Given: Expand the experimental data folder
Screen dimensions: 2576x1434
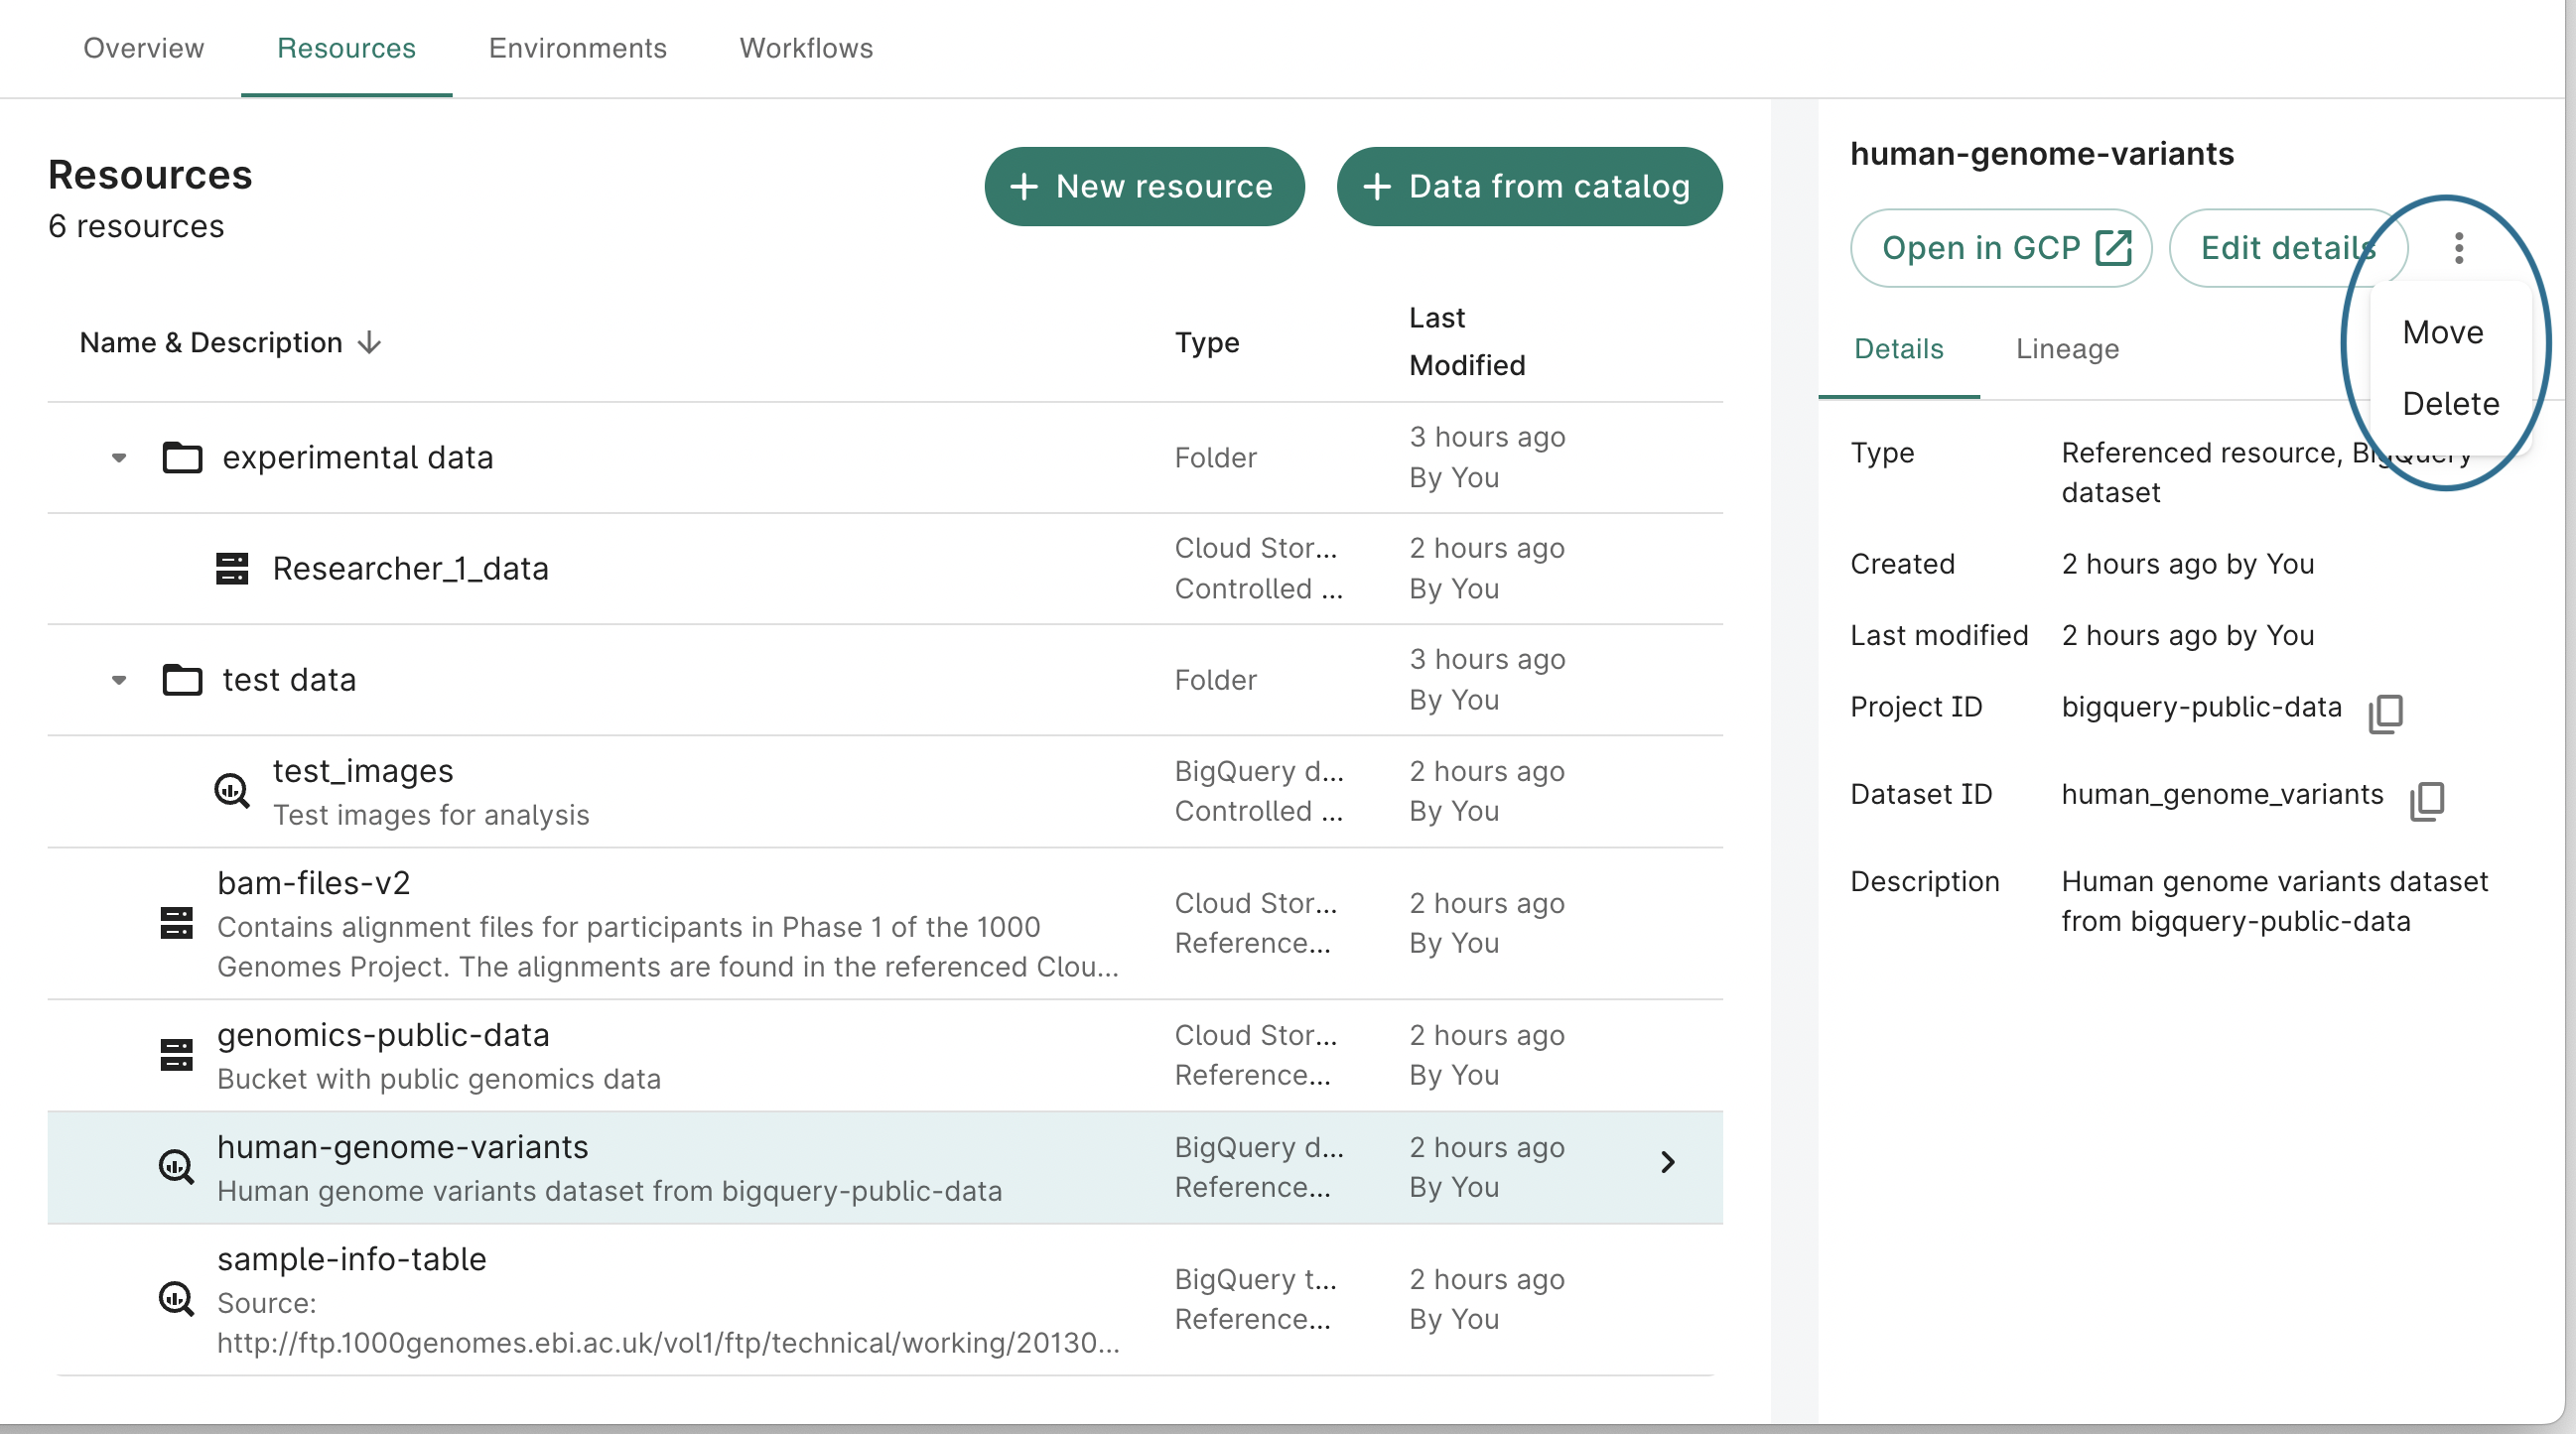Looking at the screenshot, I should point(116,456).
